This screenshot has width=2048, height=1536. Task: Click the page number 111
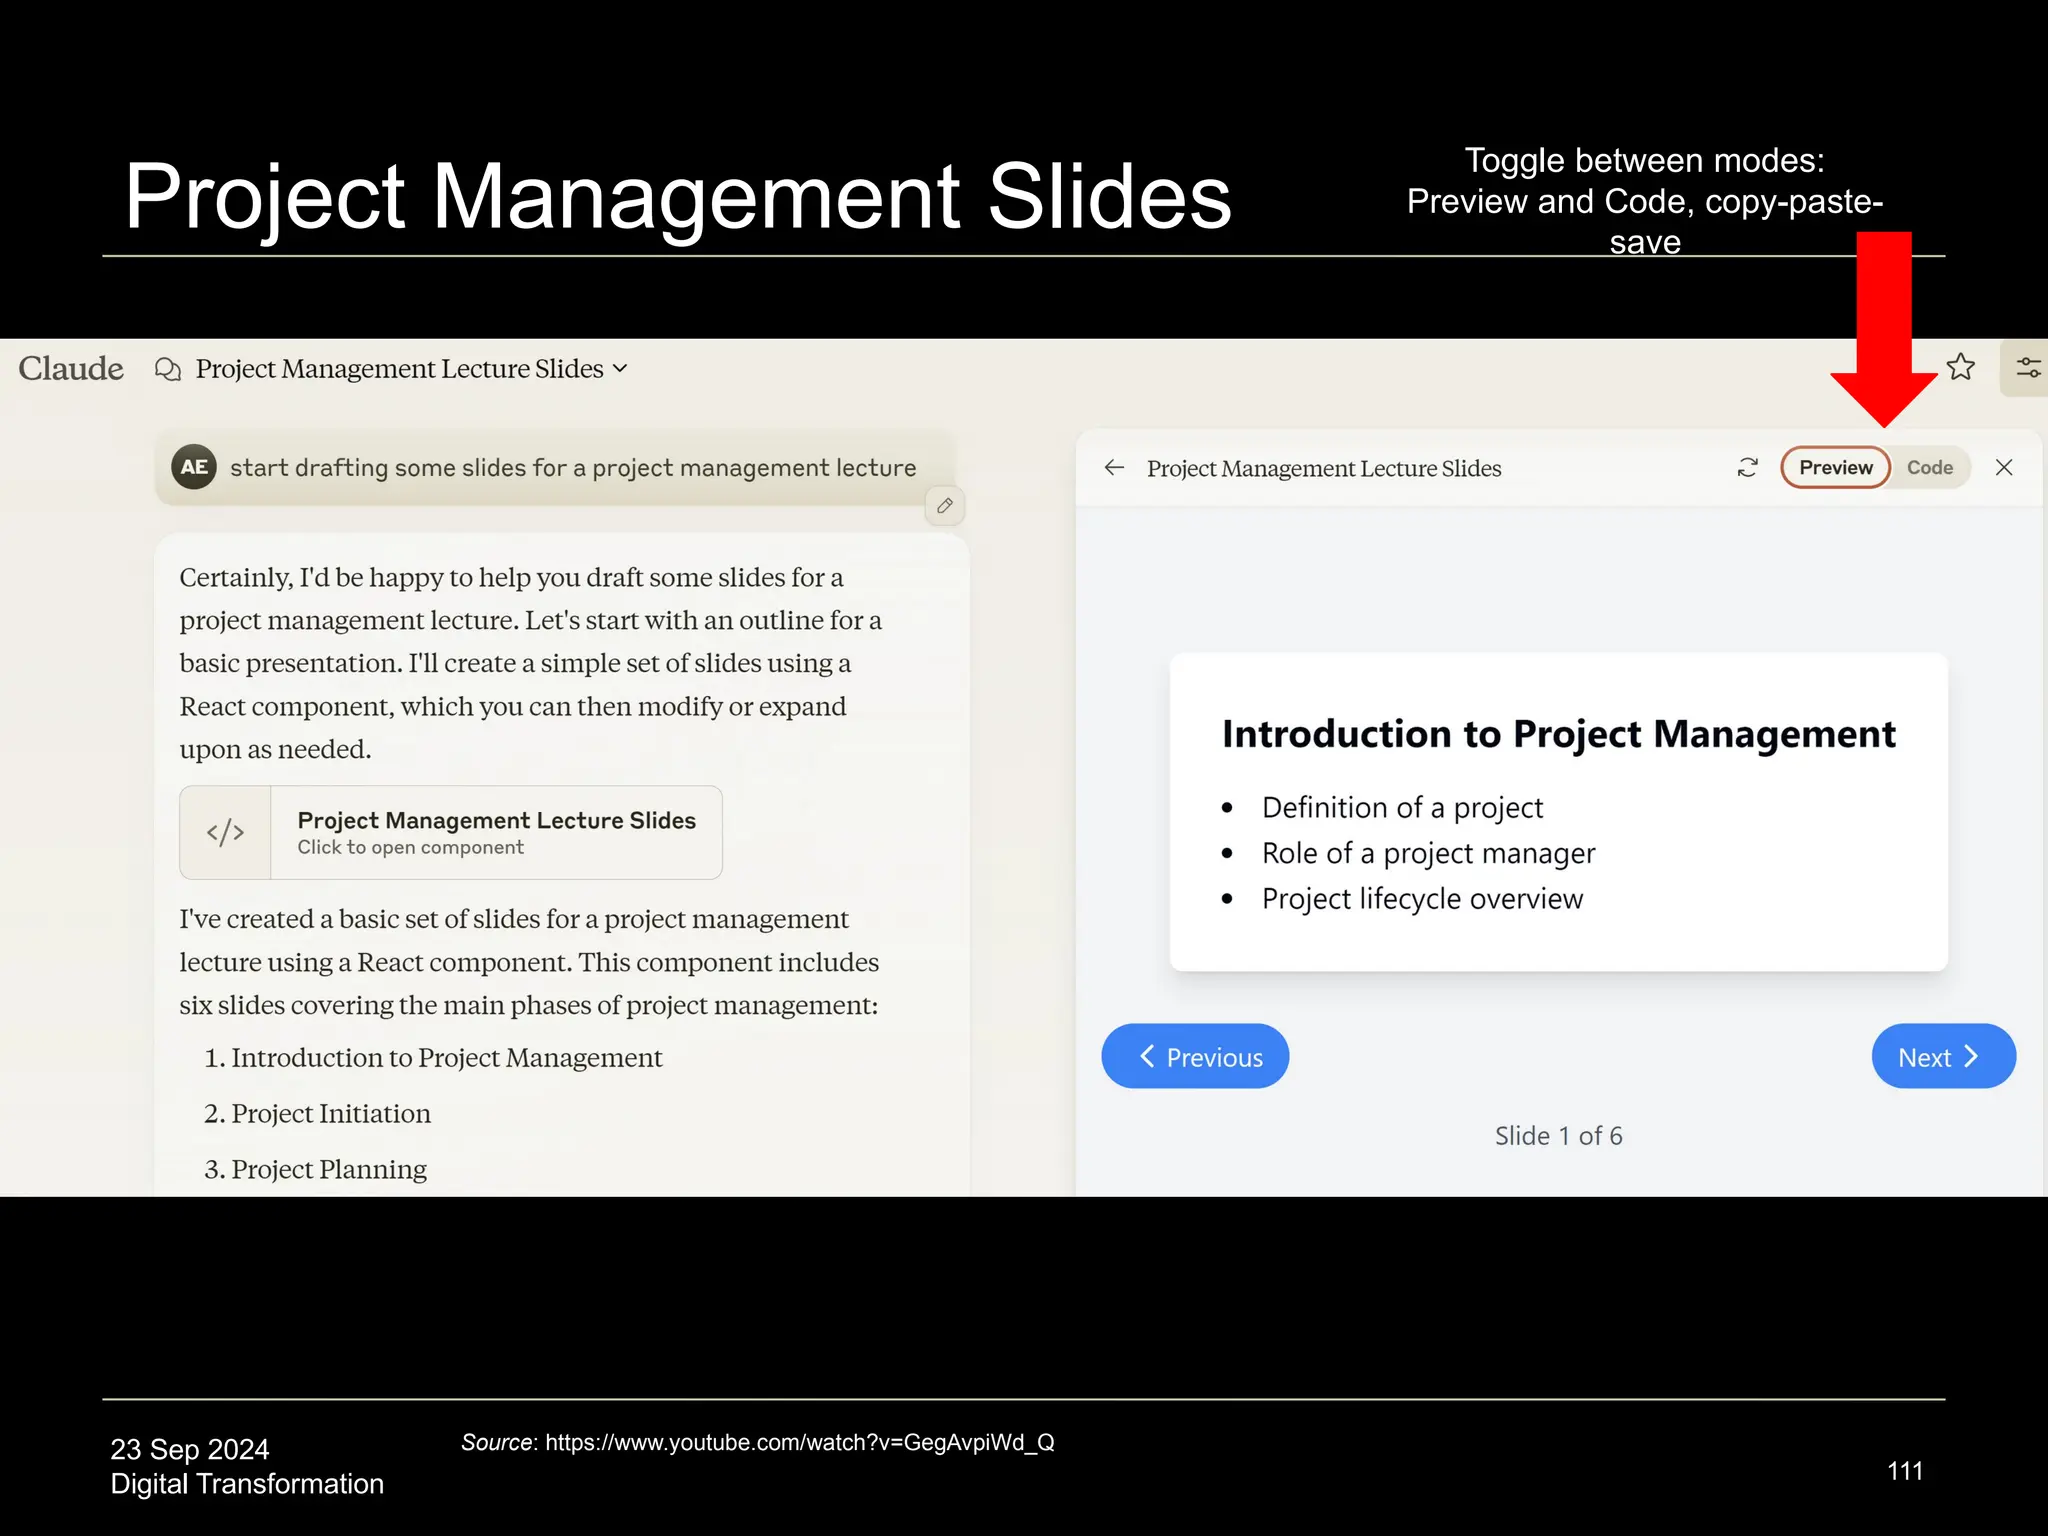1905,1471
